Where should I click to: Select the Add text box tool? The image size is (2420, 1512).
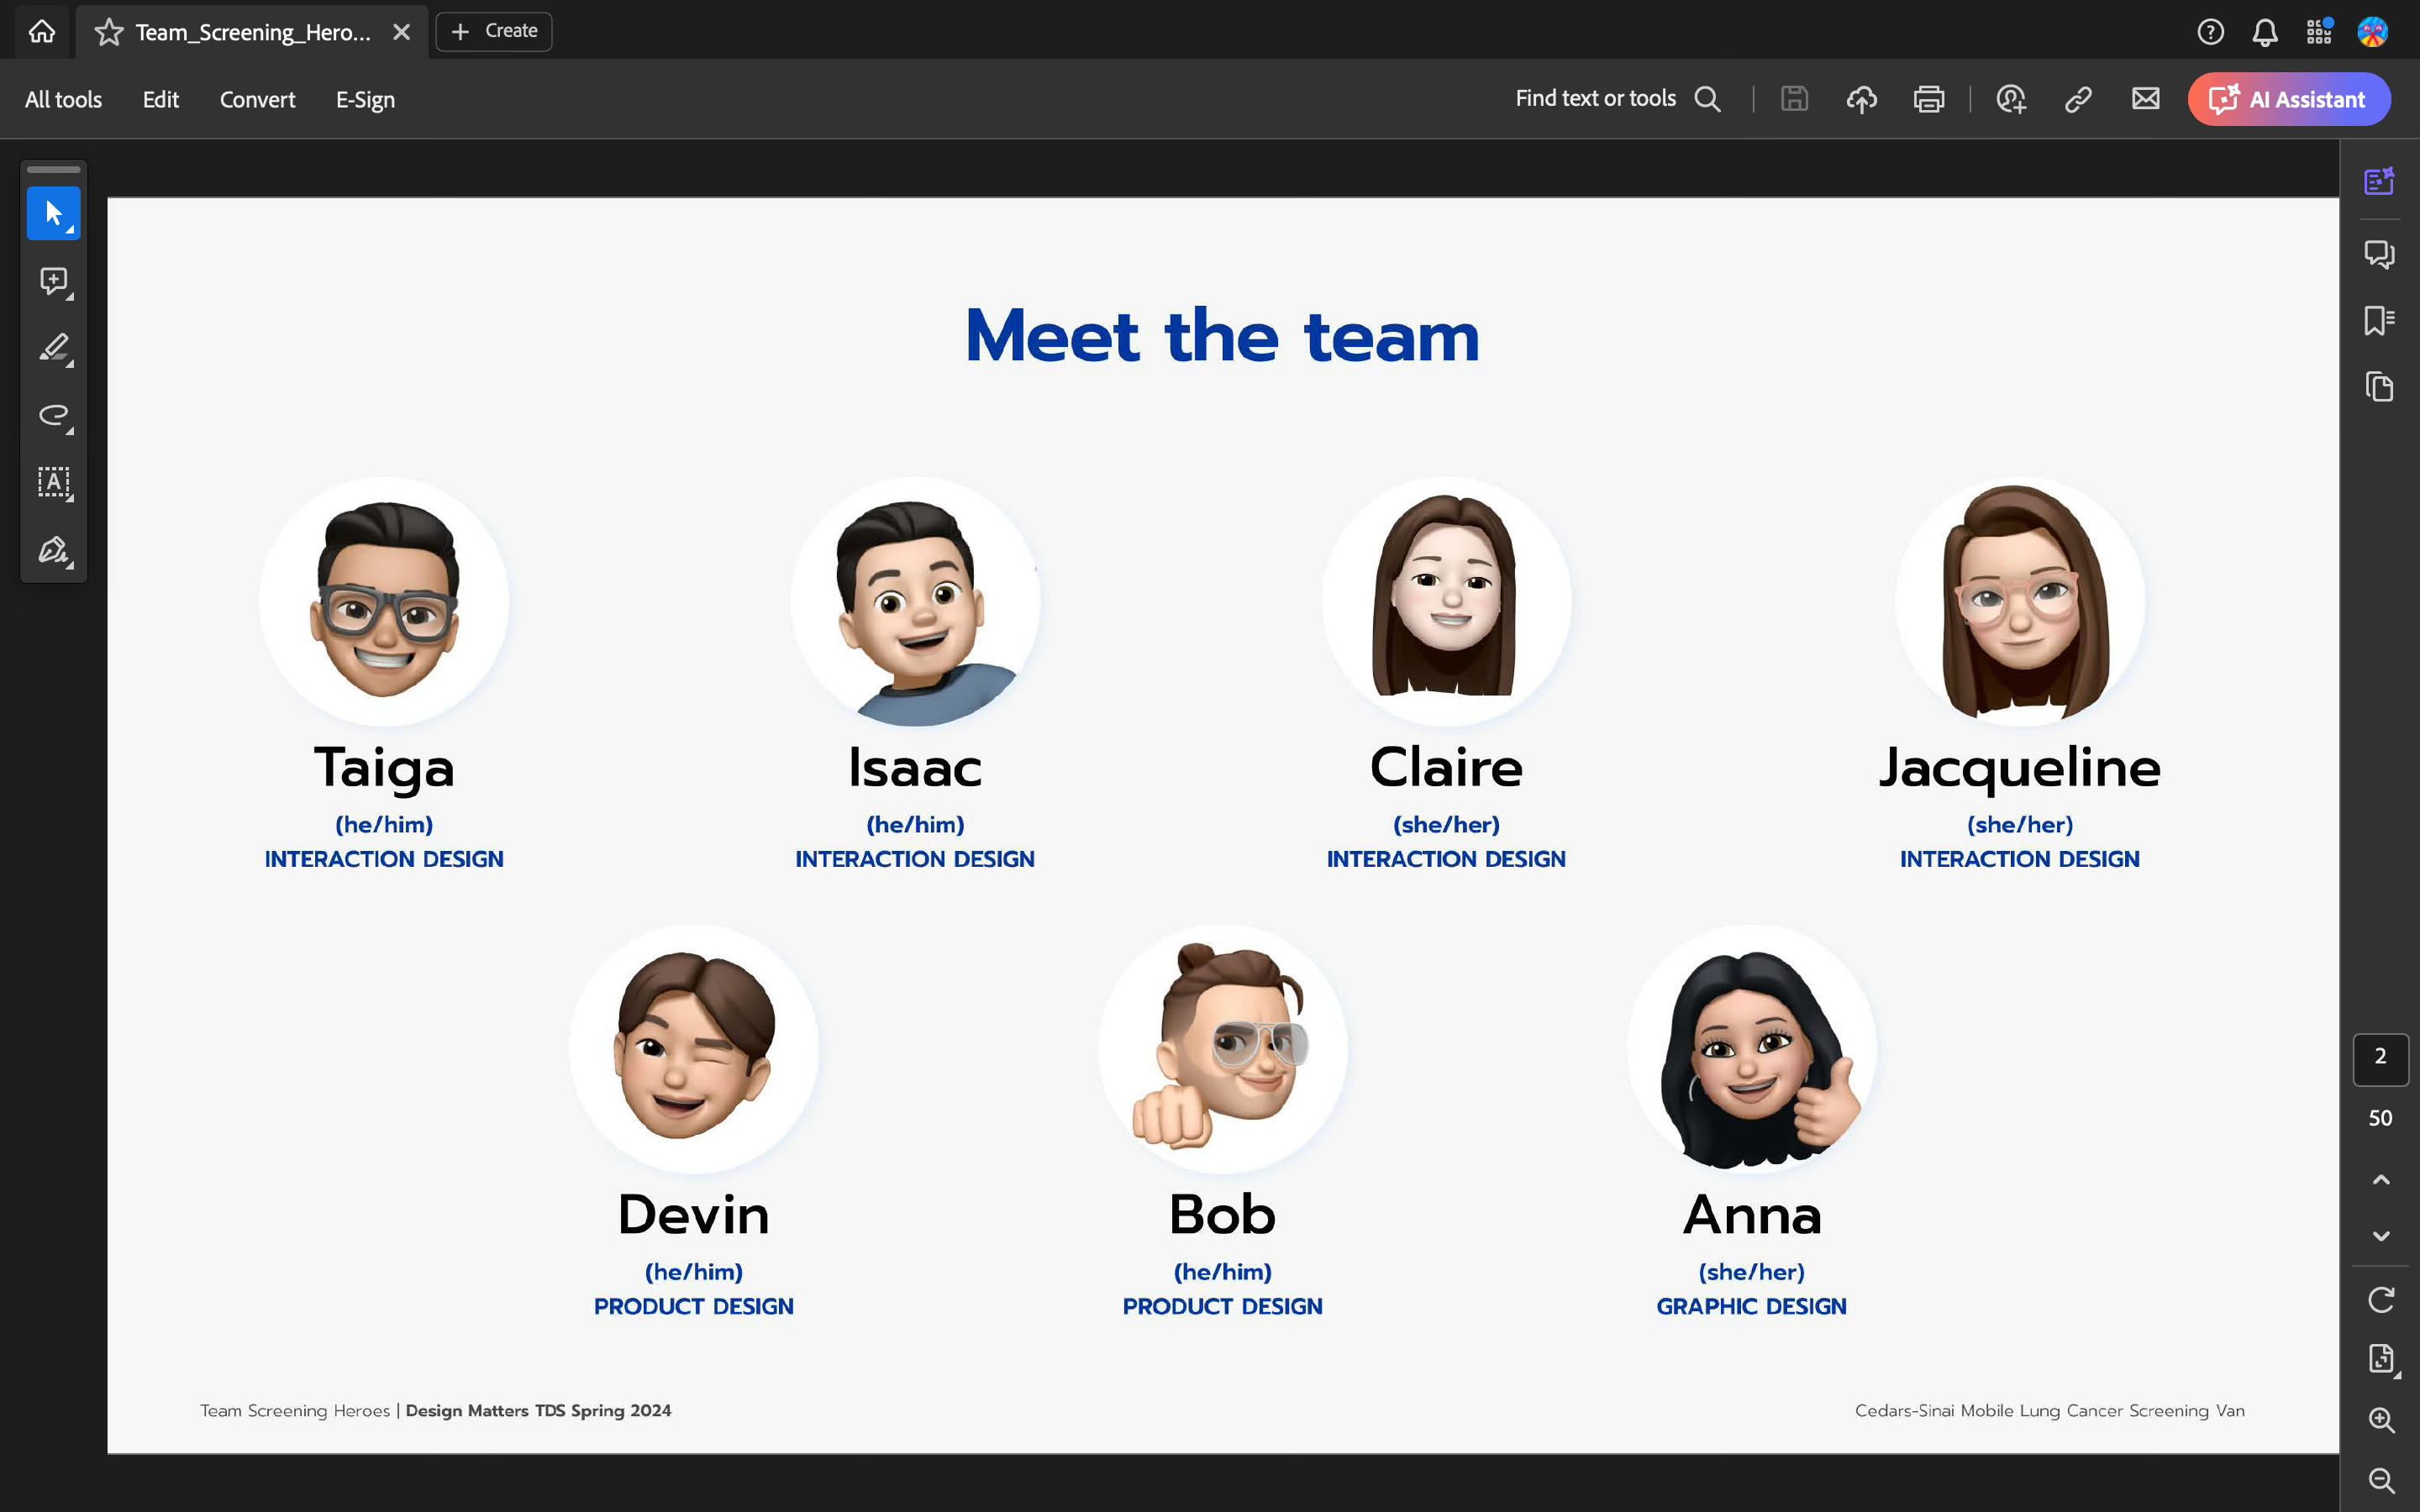[x=53, y=483]
